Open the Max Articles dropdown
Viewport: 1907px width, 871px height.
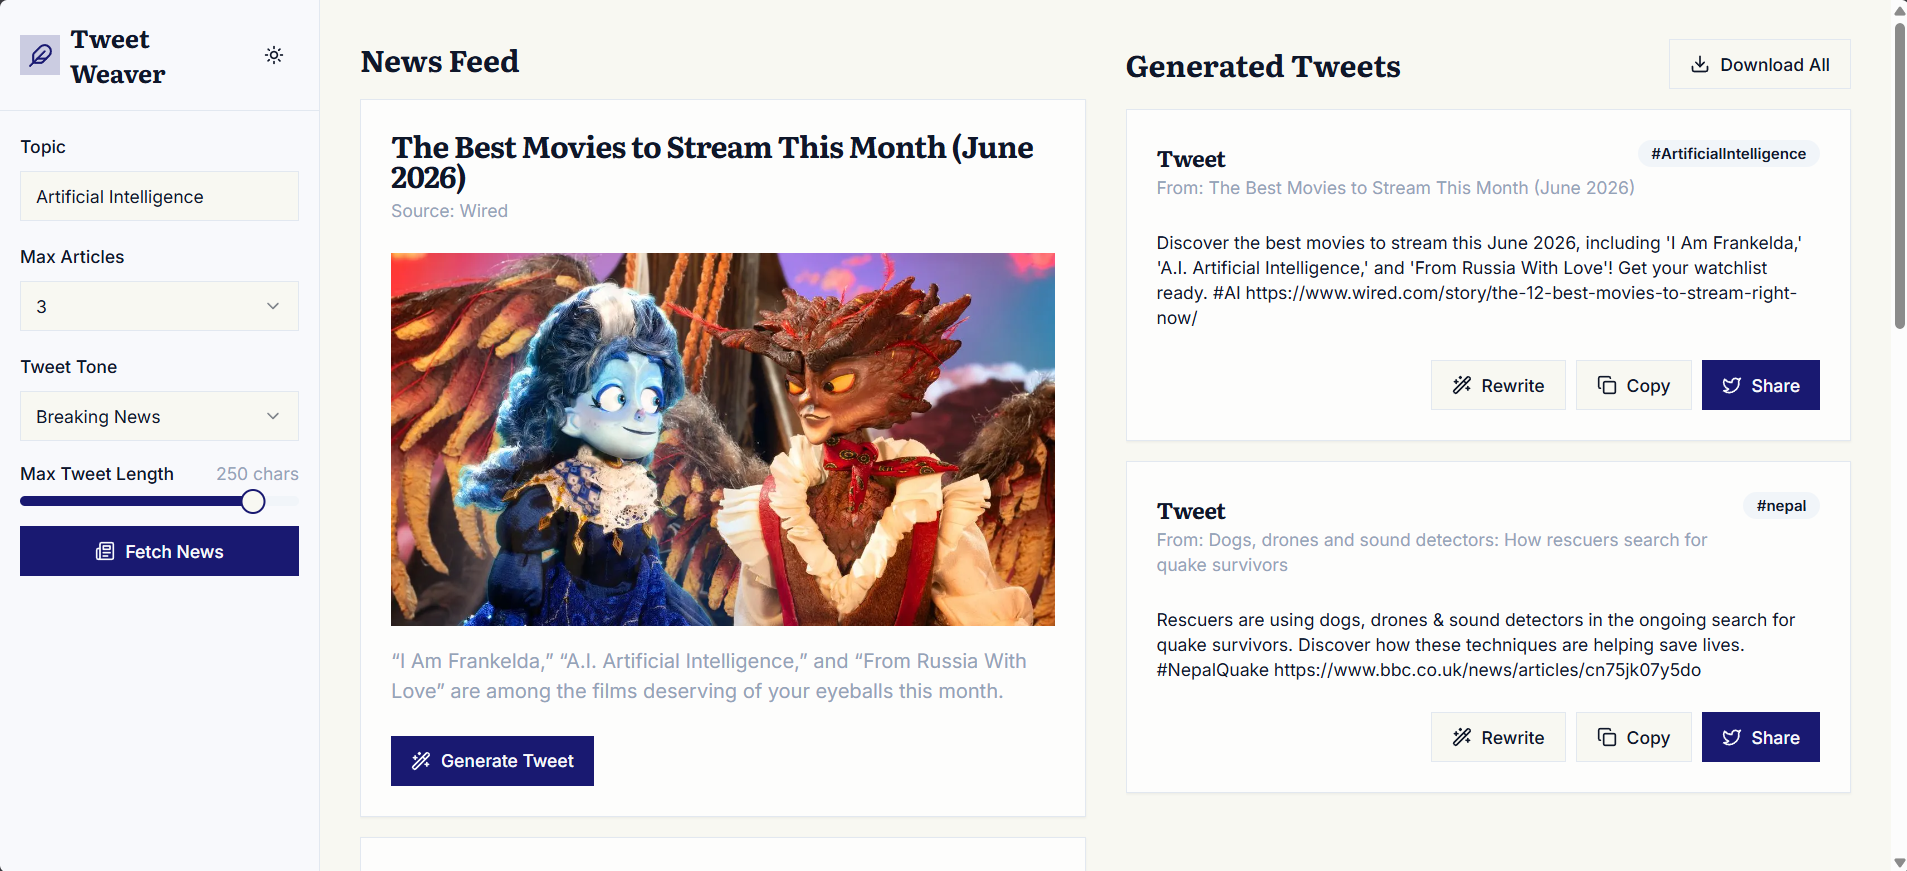tap(159, 306)
